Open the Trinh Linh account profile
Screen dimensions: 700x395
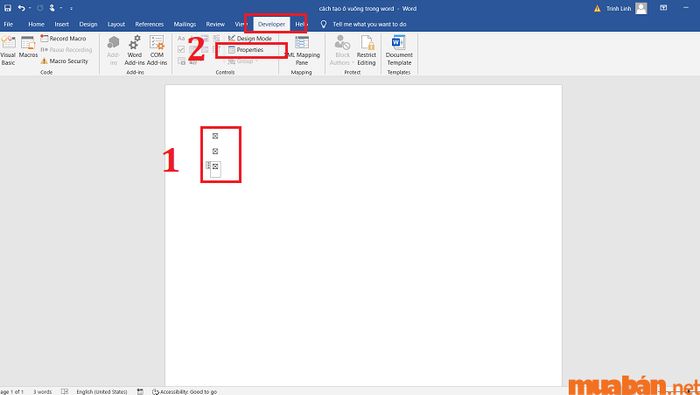coord(626,8)
